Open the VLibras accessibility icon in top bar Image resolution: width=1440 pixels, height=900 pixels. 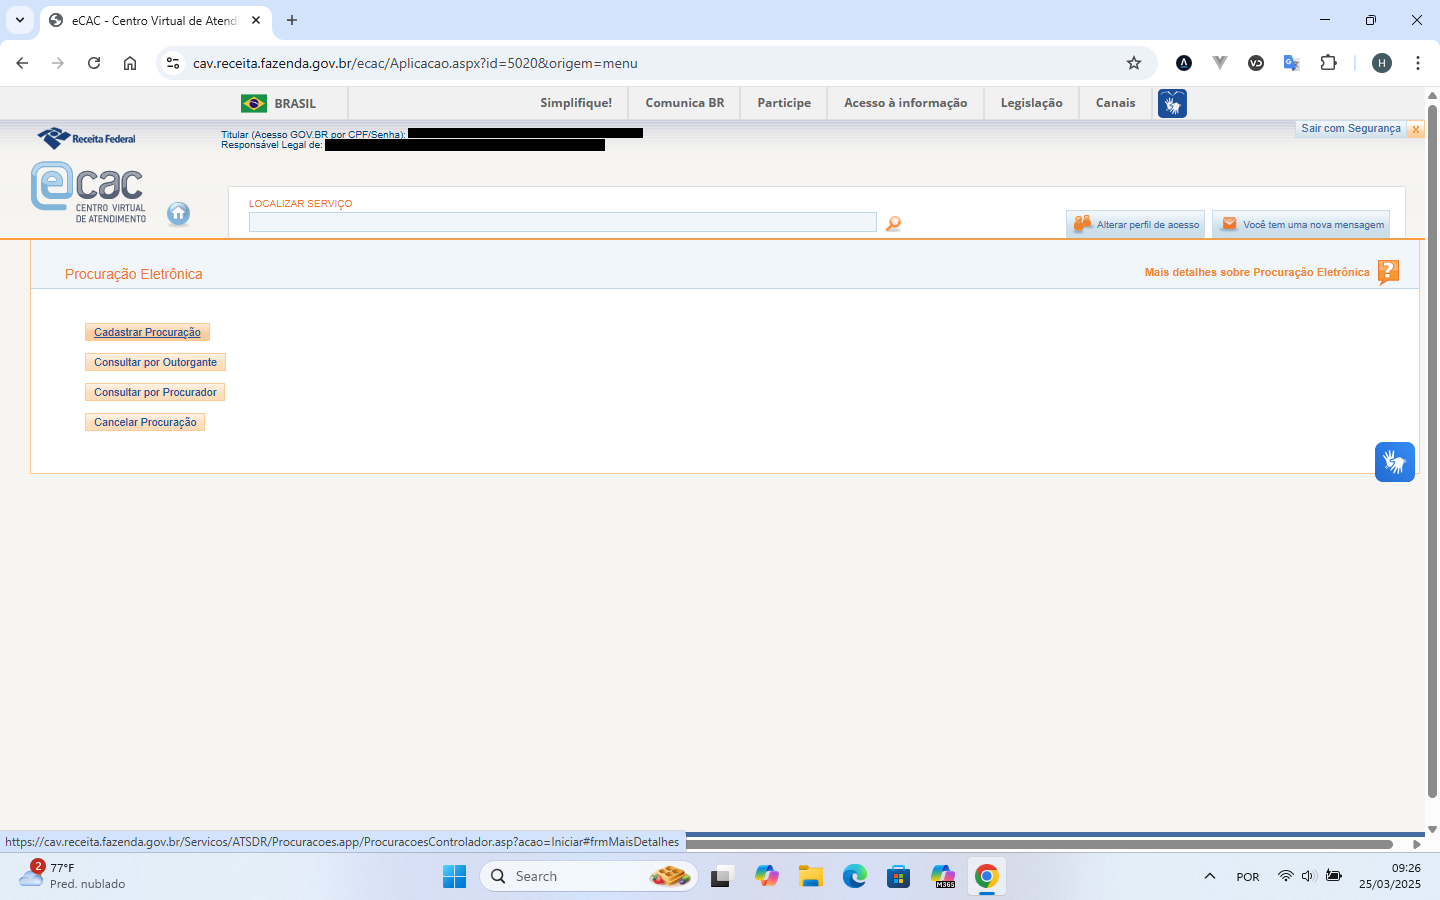1172,103
